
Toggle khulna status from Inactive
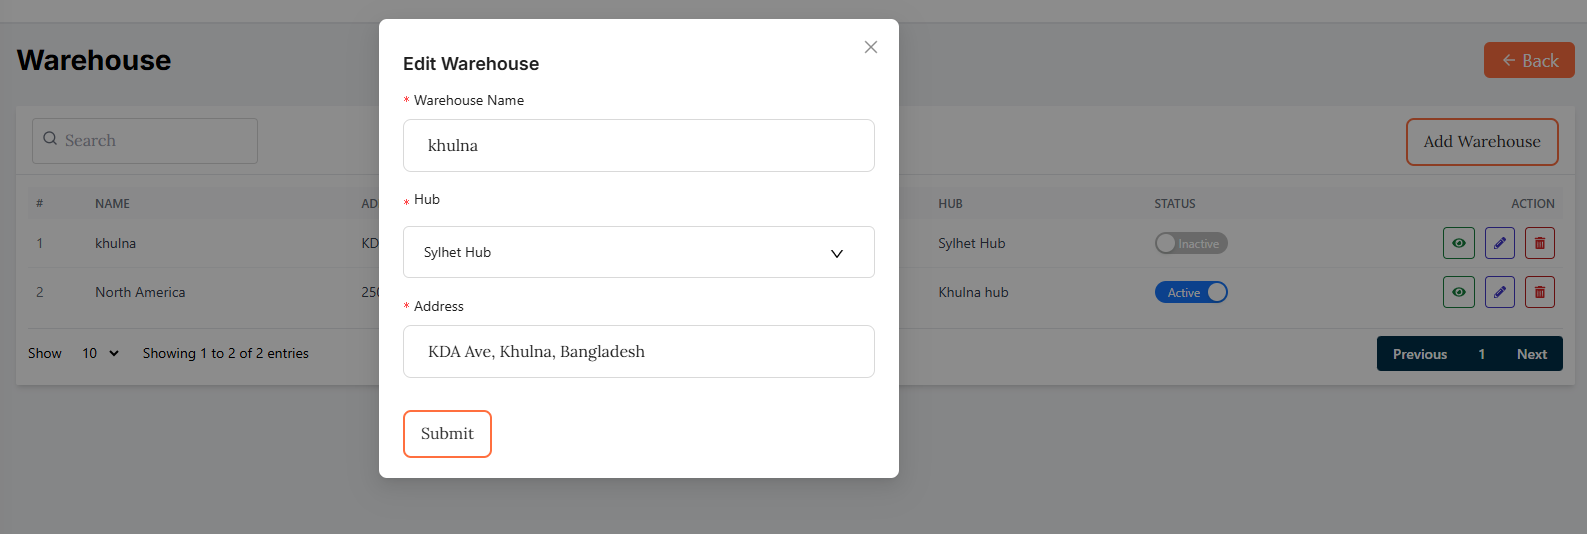tap(1190, 243)
